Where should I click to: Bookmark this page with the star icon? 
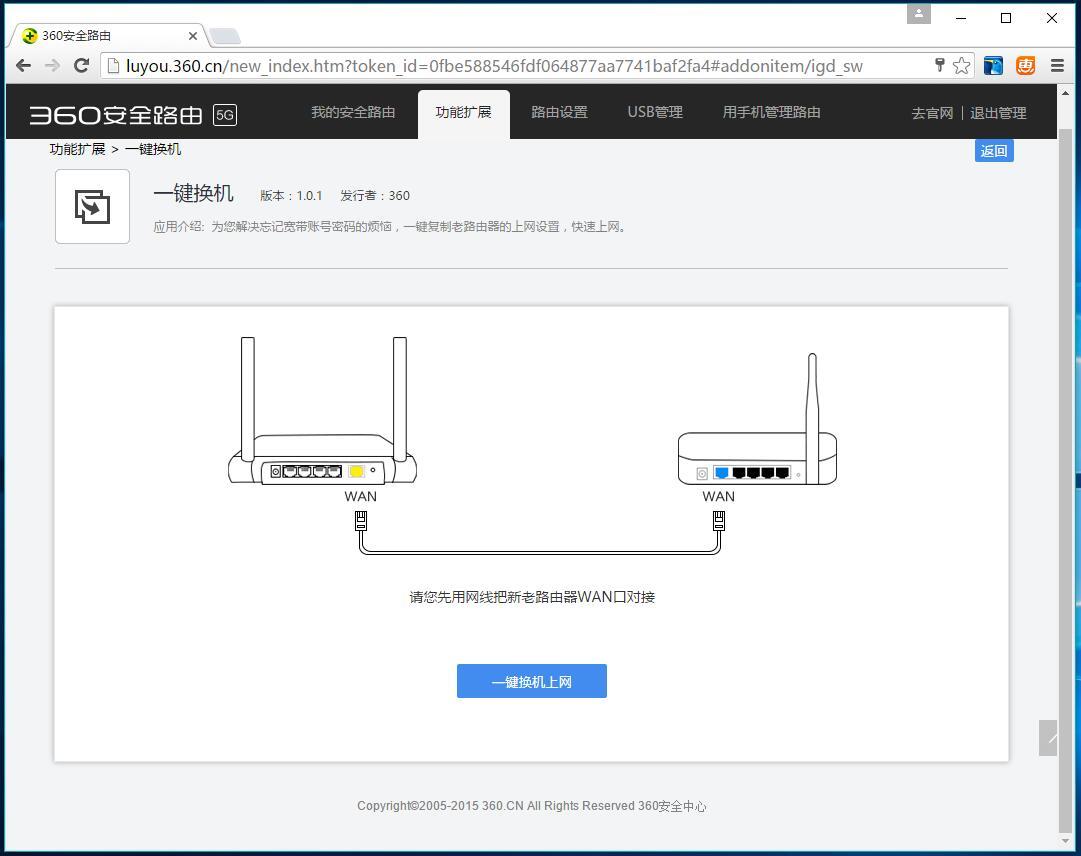961,65
